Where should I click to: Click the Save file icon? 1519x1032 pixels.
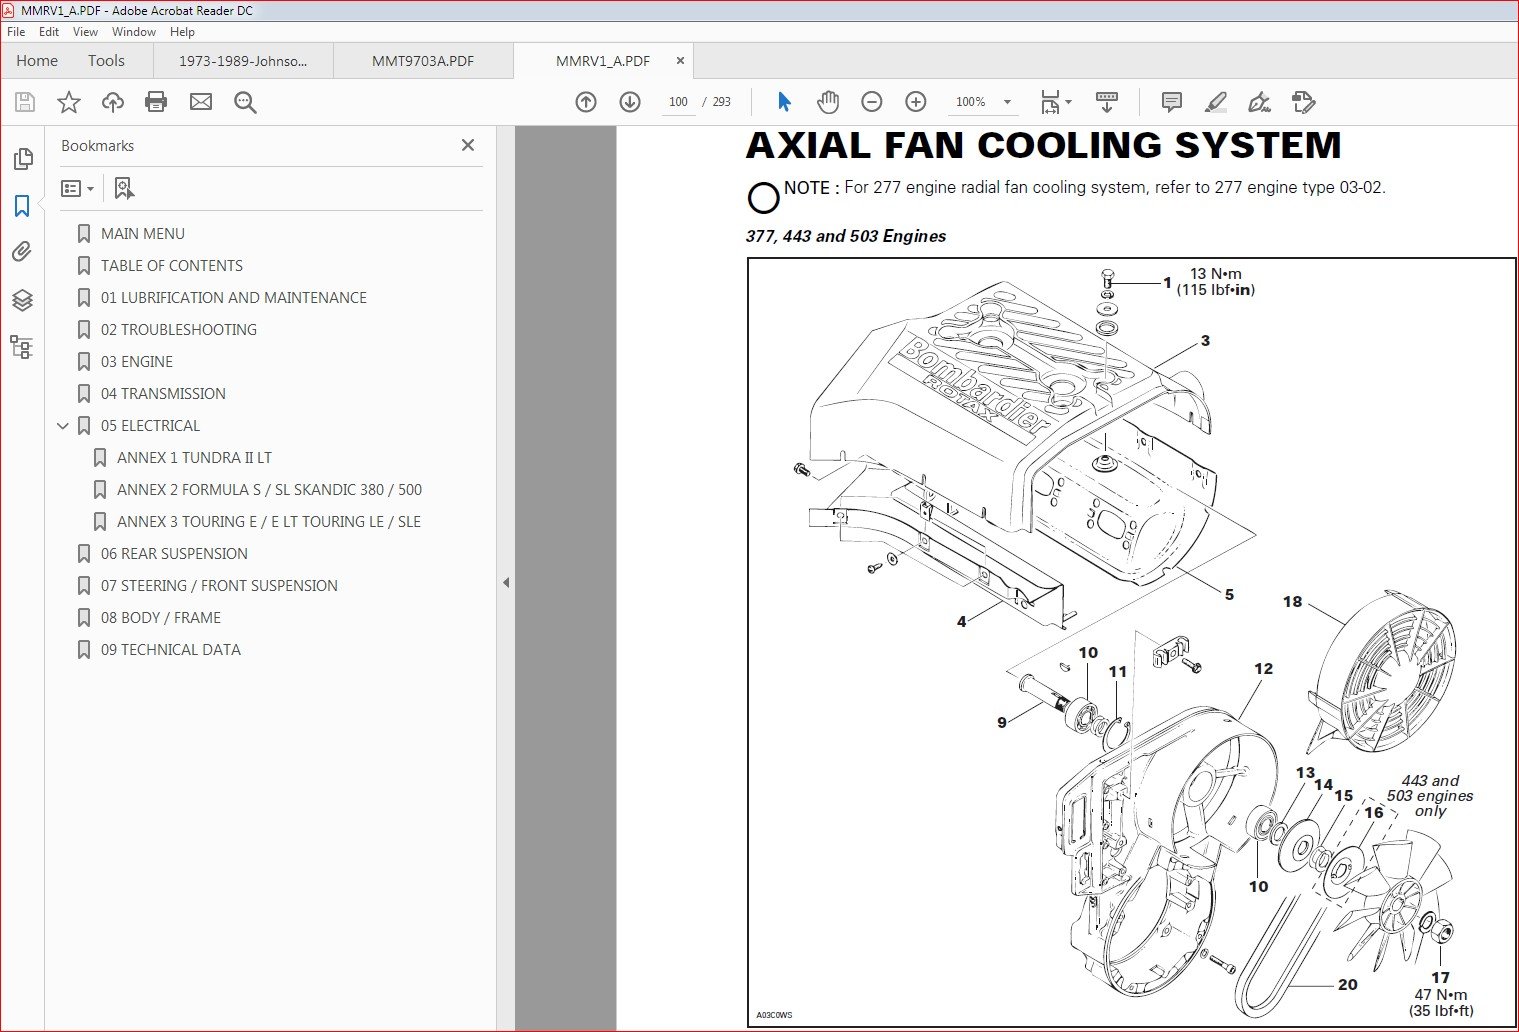25,102
